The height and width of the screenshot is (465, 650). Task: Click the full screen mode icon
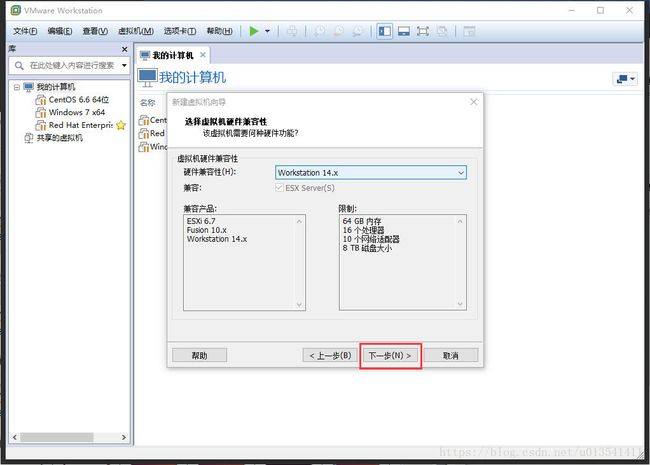click(x=422, y=31)
